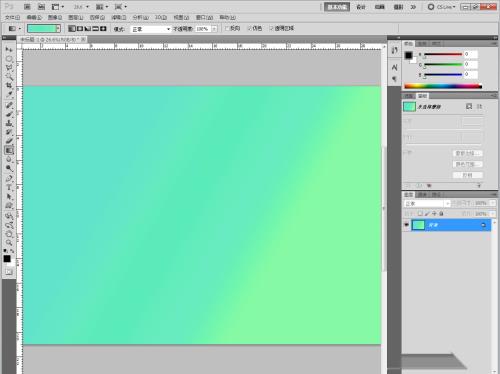Image resolution: width=500 pixels, height=374 pixels.
Task: Click the 颜色范围 (Color Range) button
Action: coord(468,164)
